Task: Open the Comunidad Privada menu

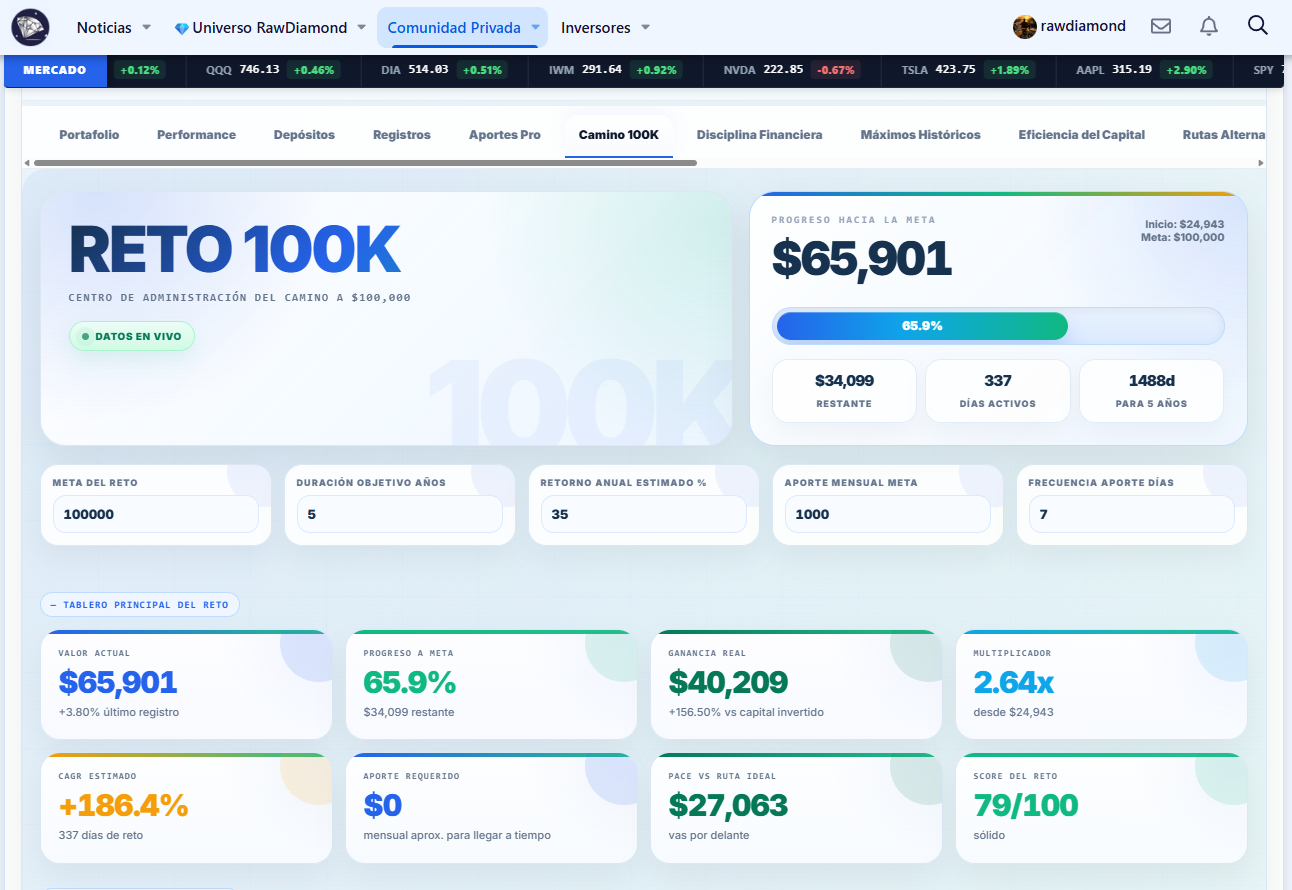Action: click(x=462, y=28)
